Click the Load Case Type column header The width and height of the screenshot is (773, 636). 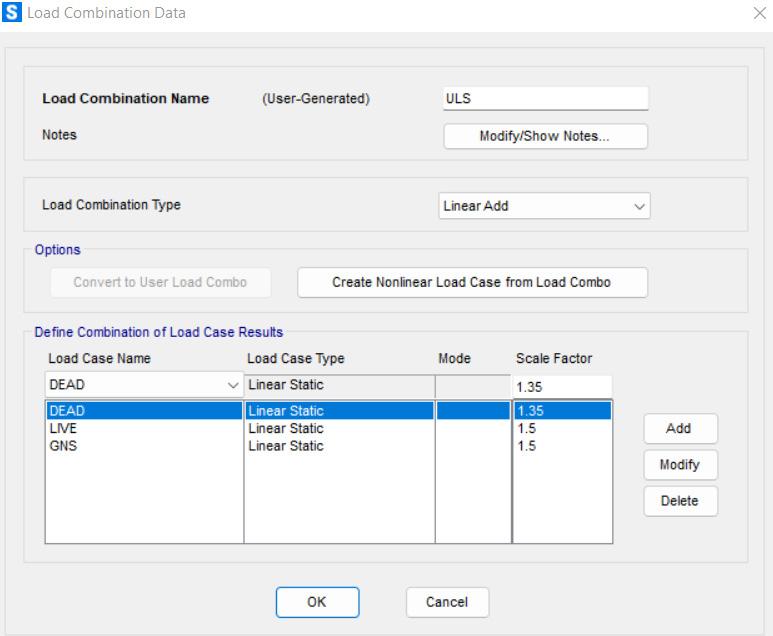(x=296, y=358)
